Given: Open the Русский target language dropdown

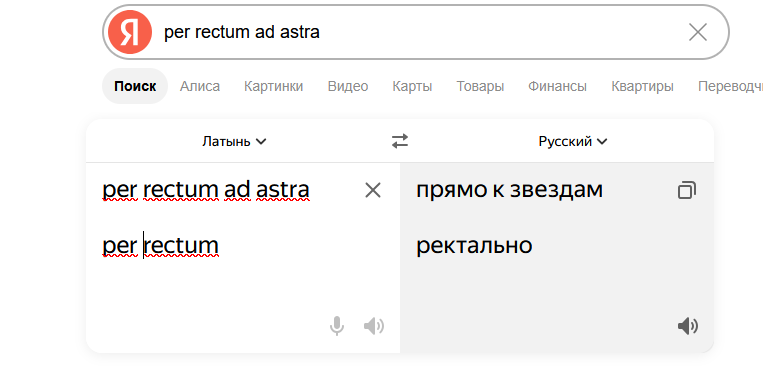Looking at the screenshot, I should tap(573, 142).
